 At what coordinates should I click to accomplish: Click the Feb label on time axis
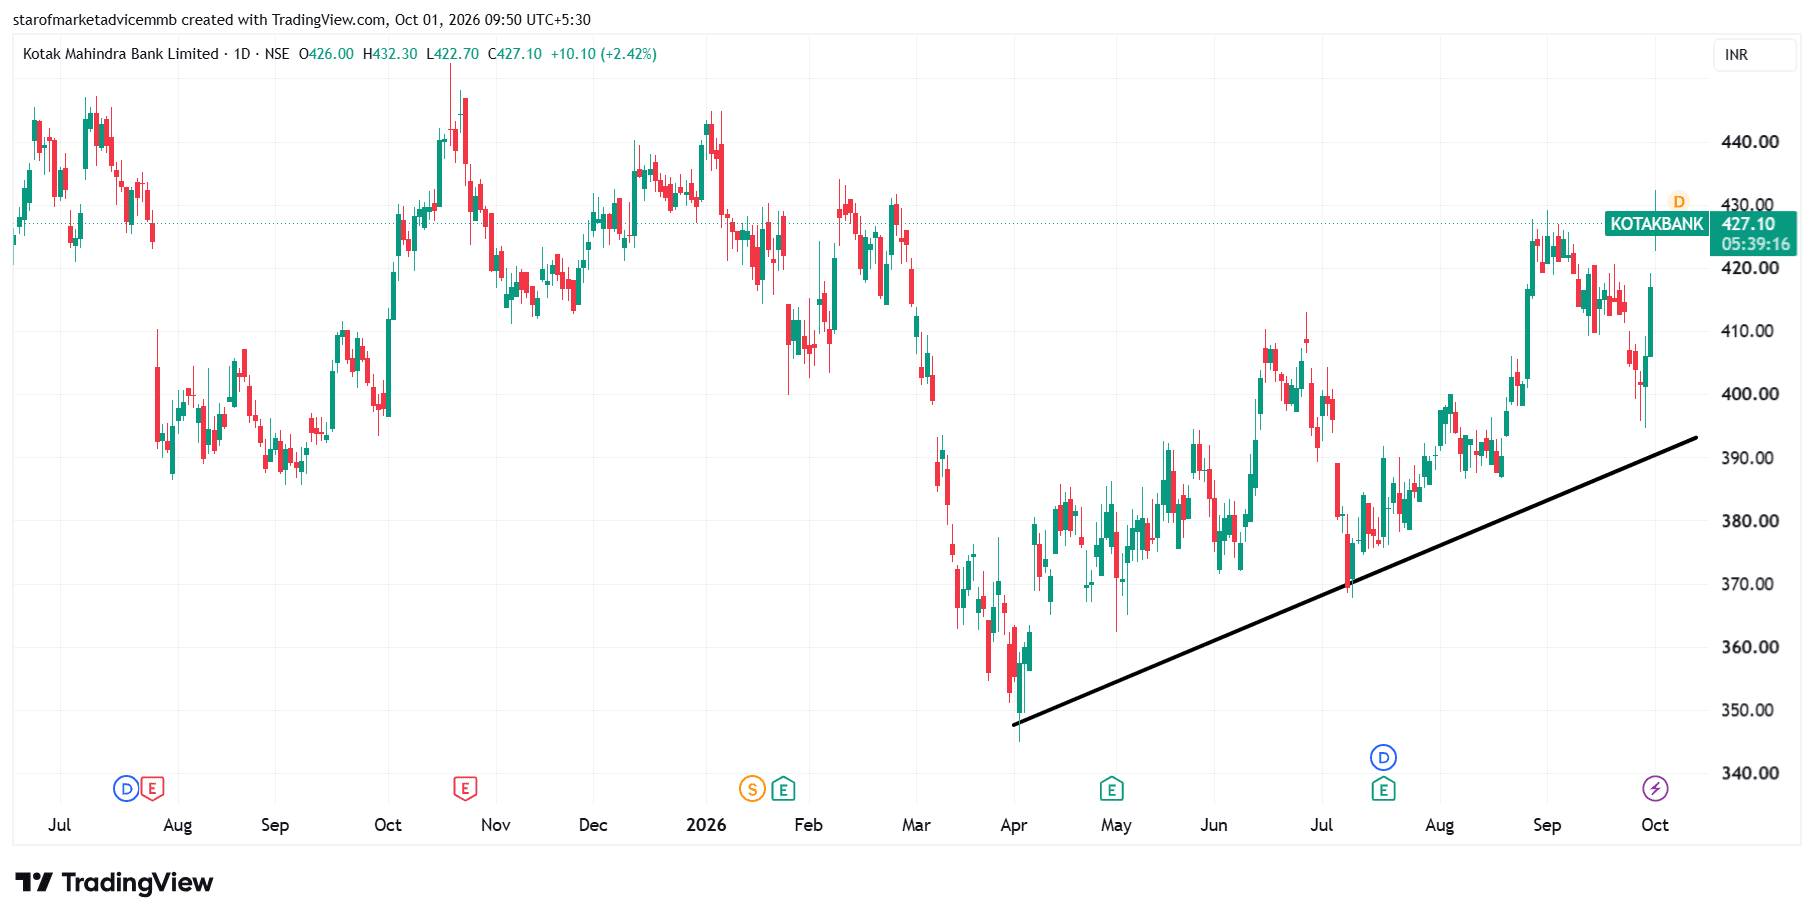click(808, 825)
